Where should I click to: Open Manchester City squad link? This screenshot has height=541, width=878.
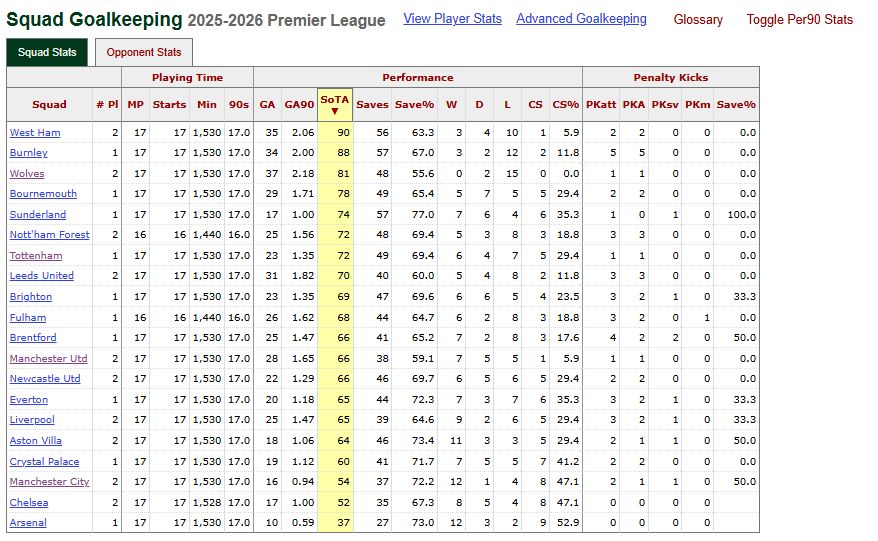click(49, 482)
